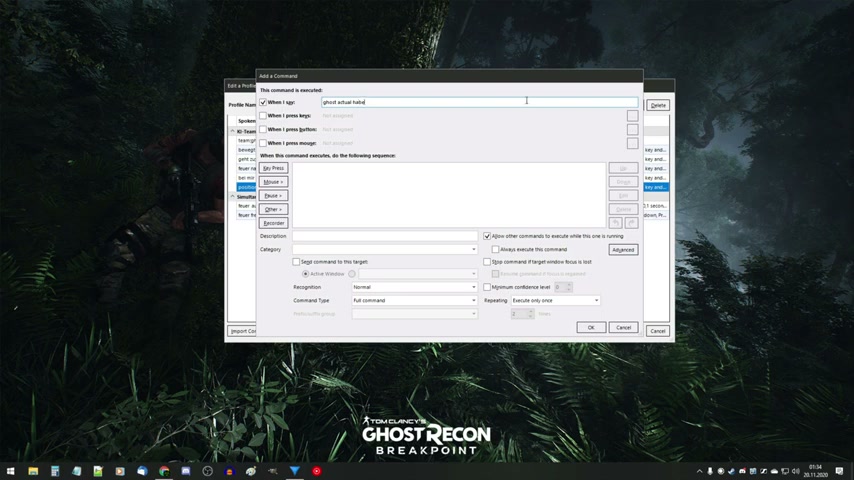Screen dimensions: 854x480
Task: Check 'Stop command if target window focus is lost'
Action: pos(487,262)
